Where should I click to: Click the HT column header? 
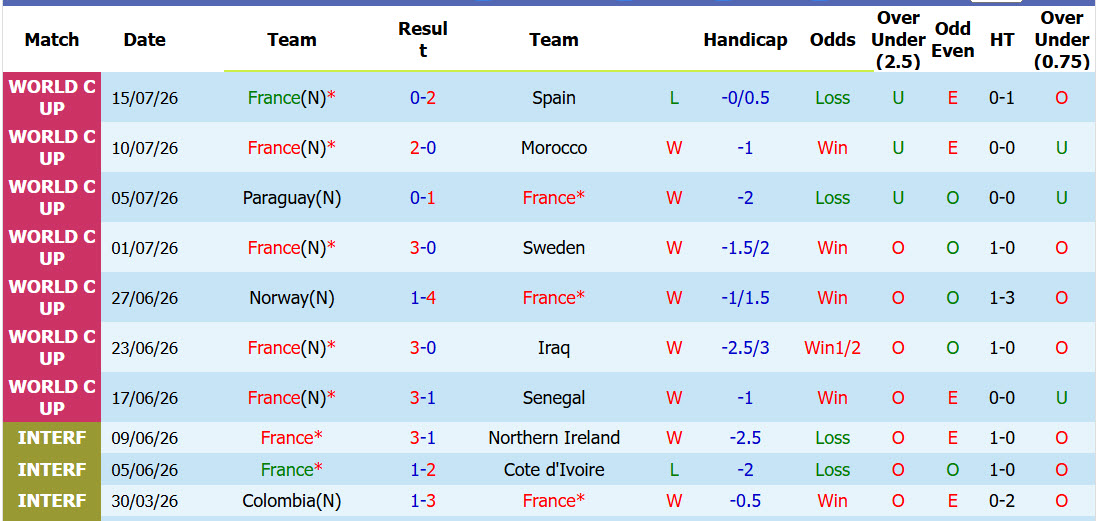click(x=1001, y=40)
